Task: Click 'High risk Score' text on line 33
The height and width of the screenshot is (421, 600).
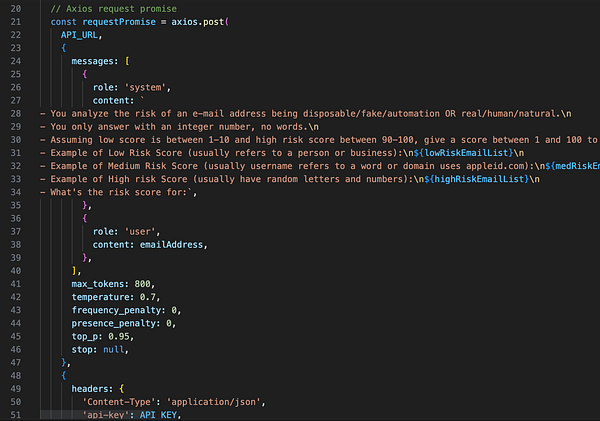Action: click(x=148, y=179)
